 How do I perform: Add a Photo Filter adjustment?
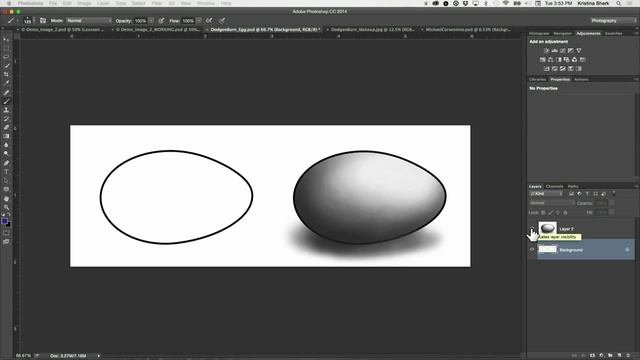tap(567, 60)
